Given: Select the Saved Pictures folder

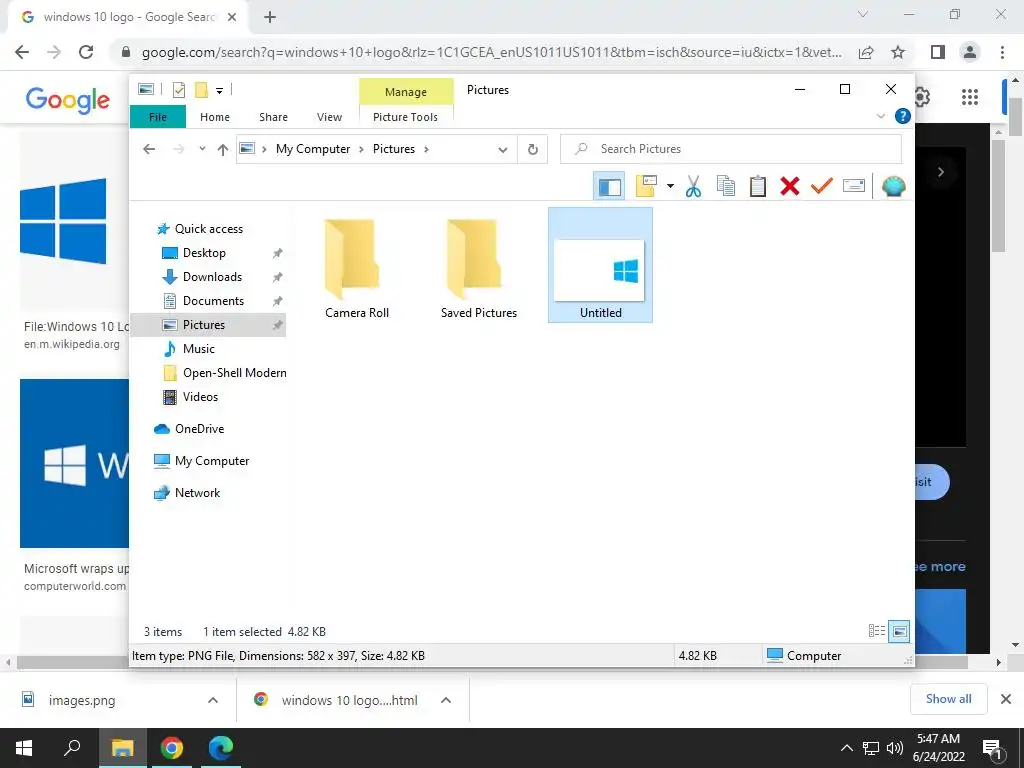Looking at the screenshot, I should (x=479, y=268).
